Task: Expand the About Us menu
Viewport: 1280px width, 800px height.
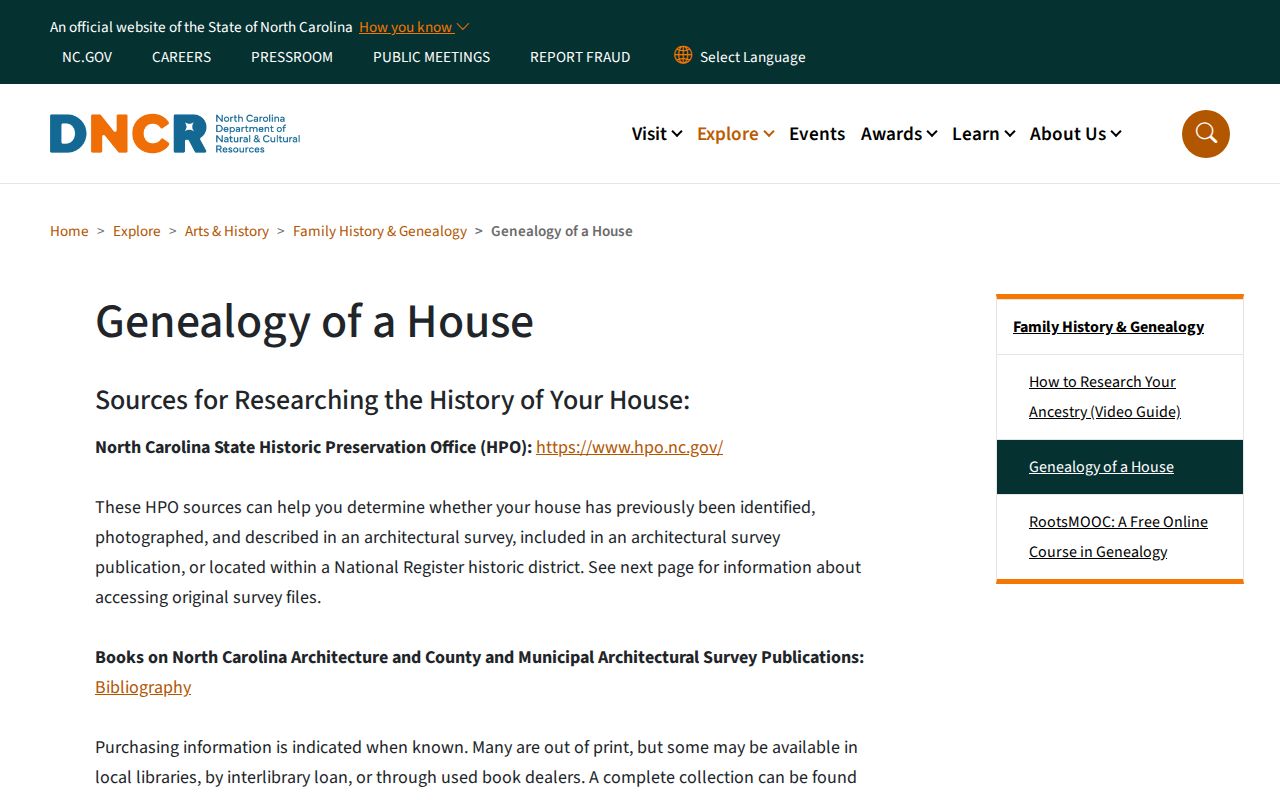Action: (1076, 134)
